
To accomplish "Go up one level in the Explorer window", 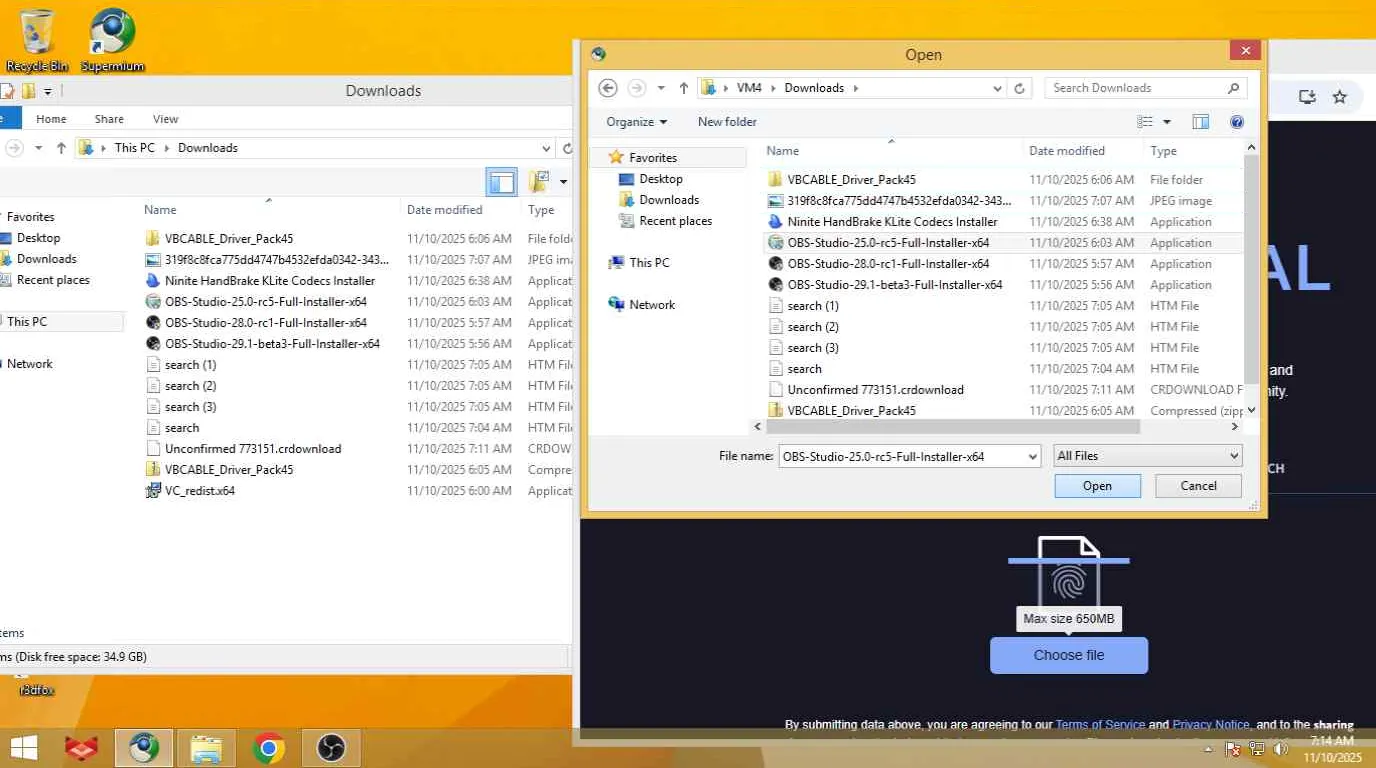I will [x=61, y=148].
